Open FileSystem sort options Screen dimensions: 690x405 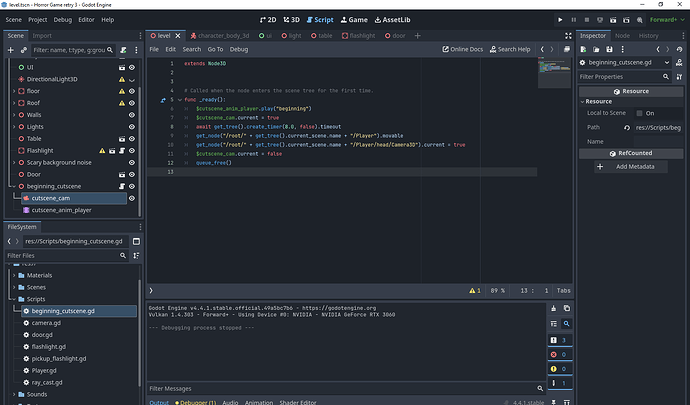tap(136, 255)
